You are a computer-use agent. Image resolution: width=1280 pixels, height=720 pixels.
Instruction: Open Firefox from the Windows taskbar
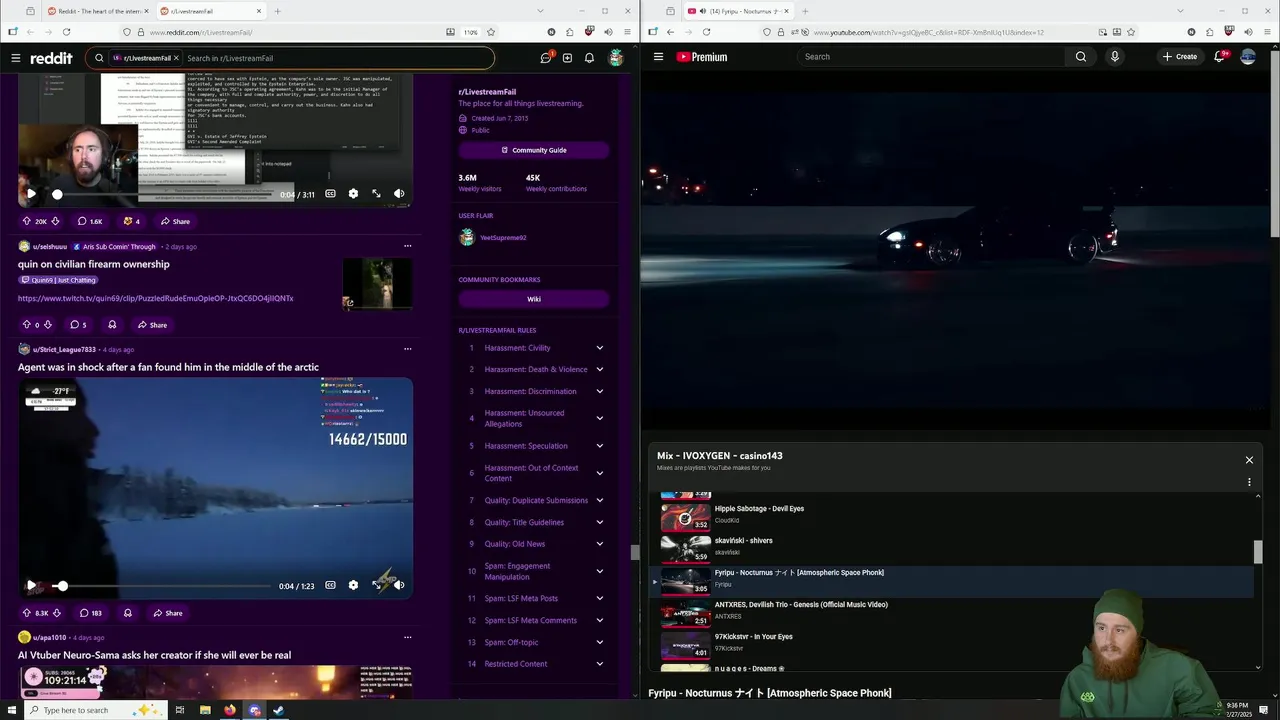click(230, 710)
